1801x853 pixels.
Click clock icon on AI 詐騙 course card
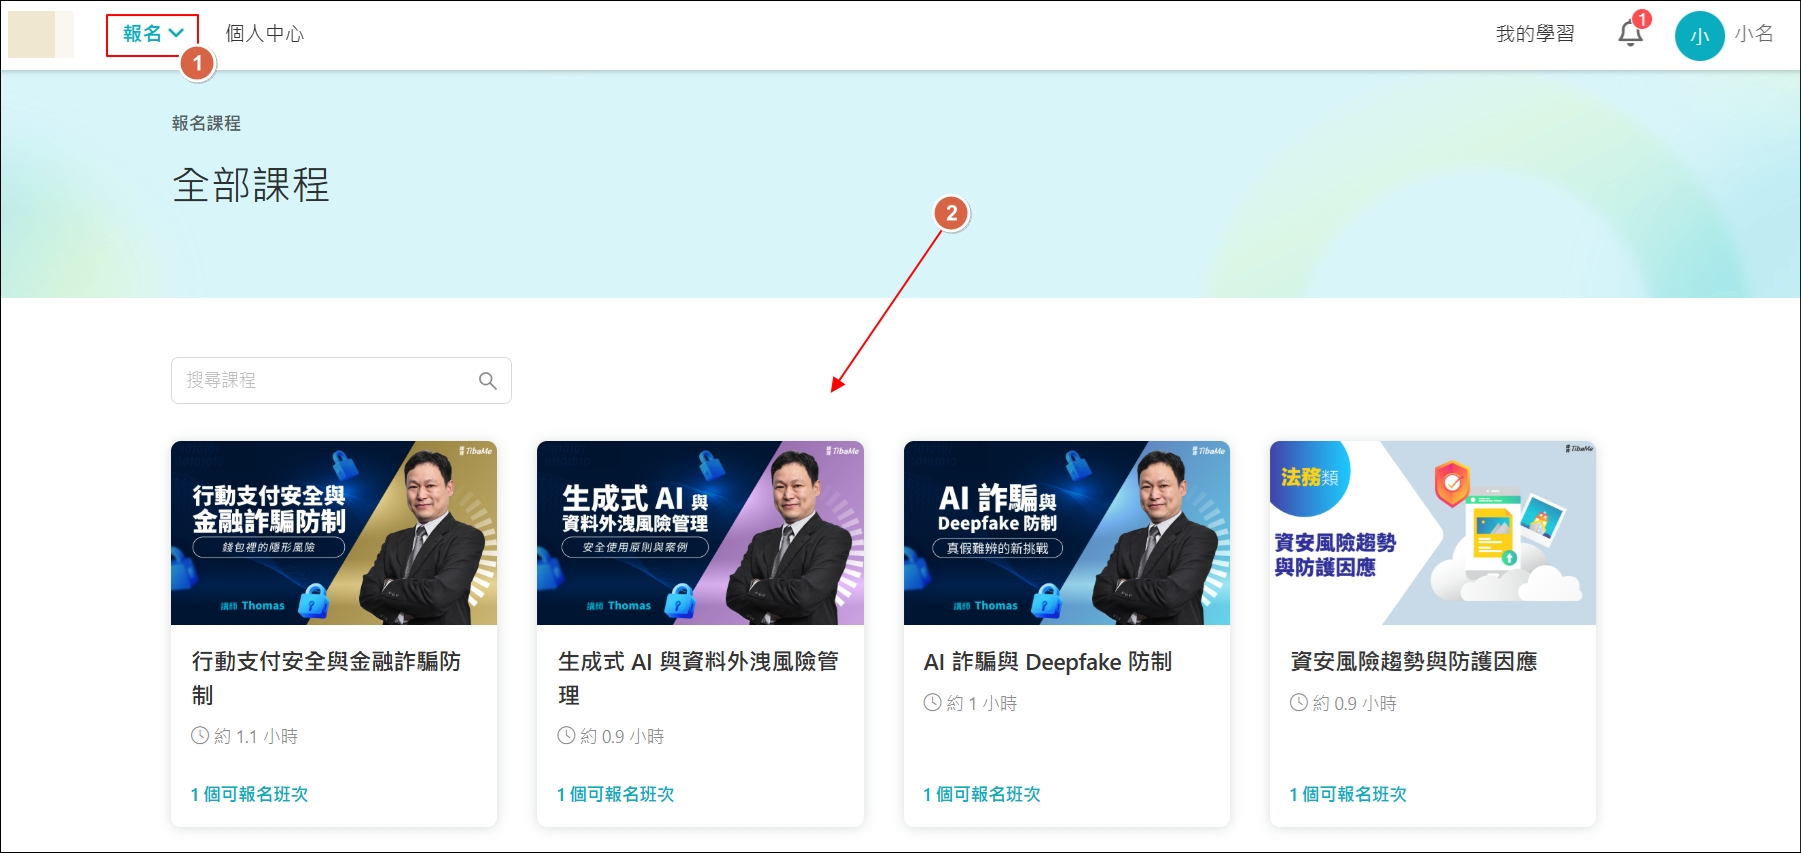pyautogui.click(x=932, y=703)
